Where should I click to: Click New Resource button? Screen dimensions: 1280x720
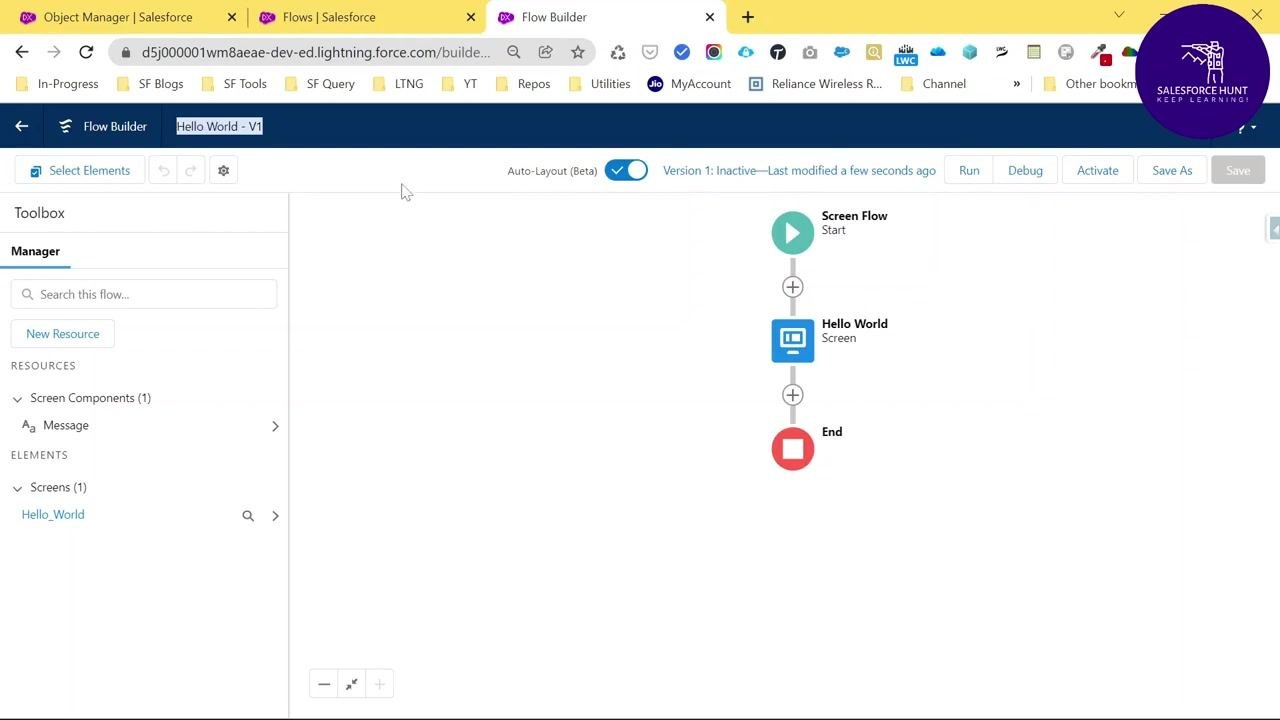[x=63, y=334]
